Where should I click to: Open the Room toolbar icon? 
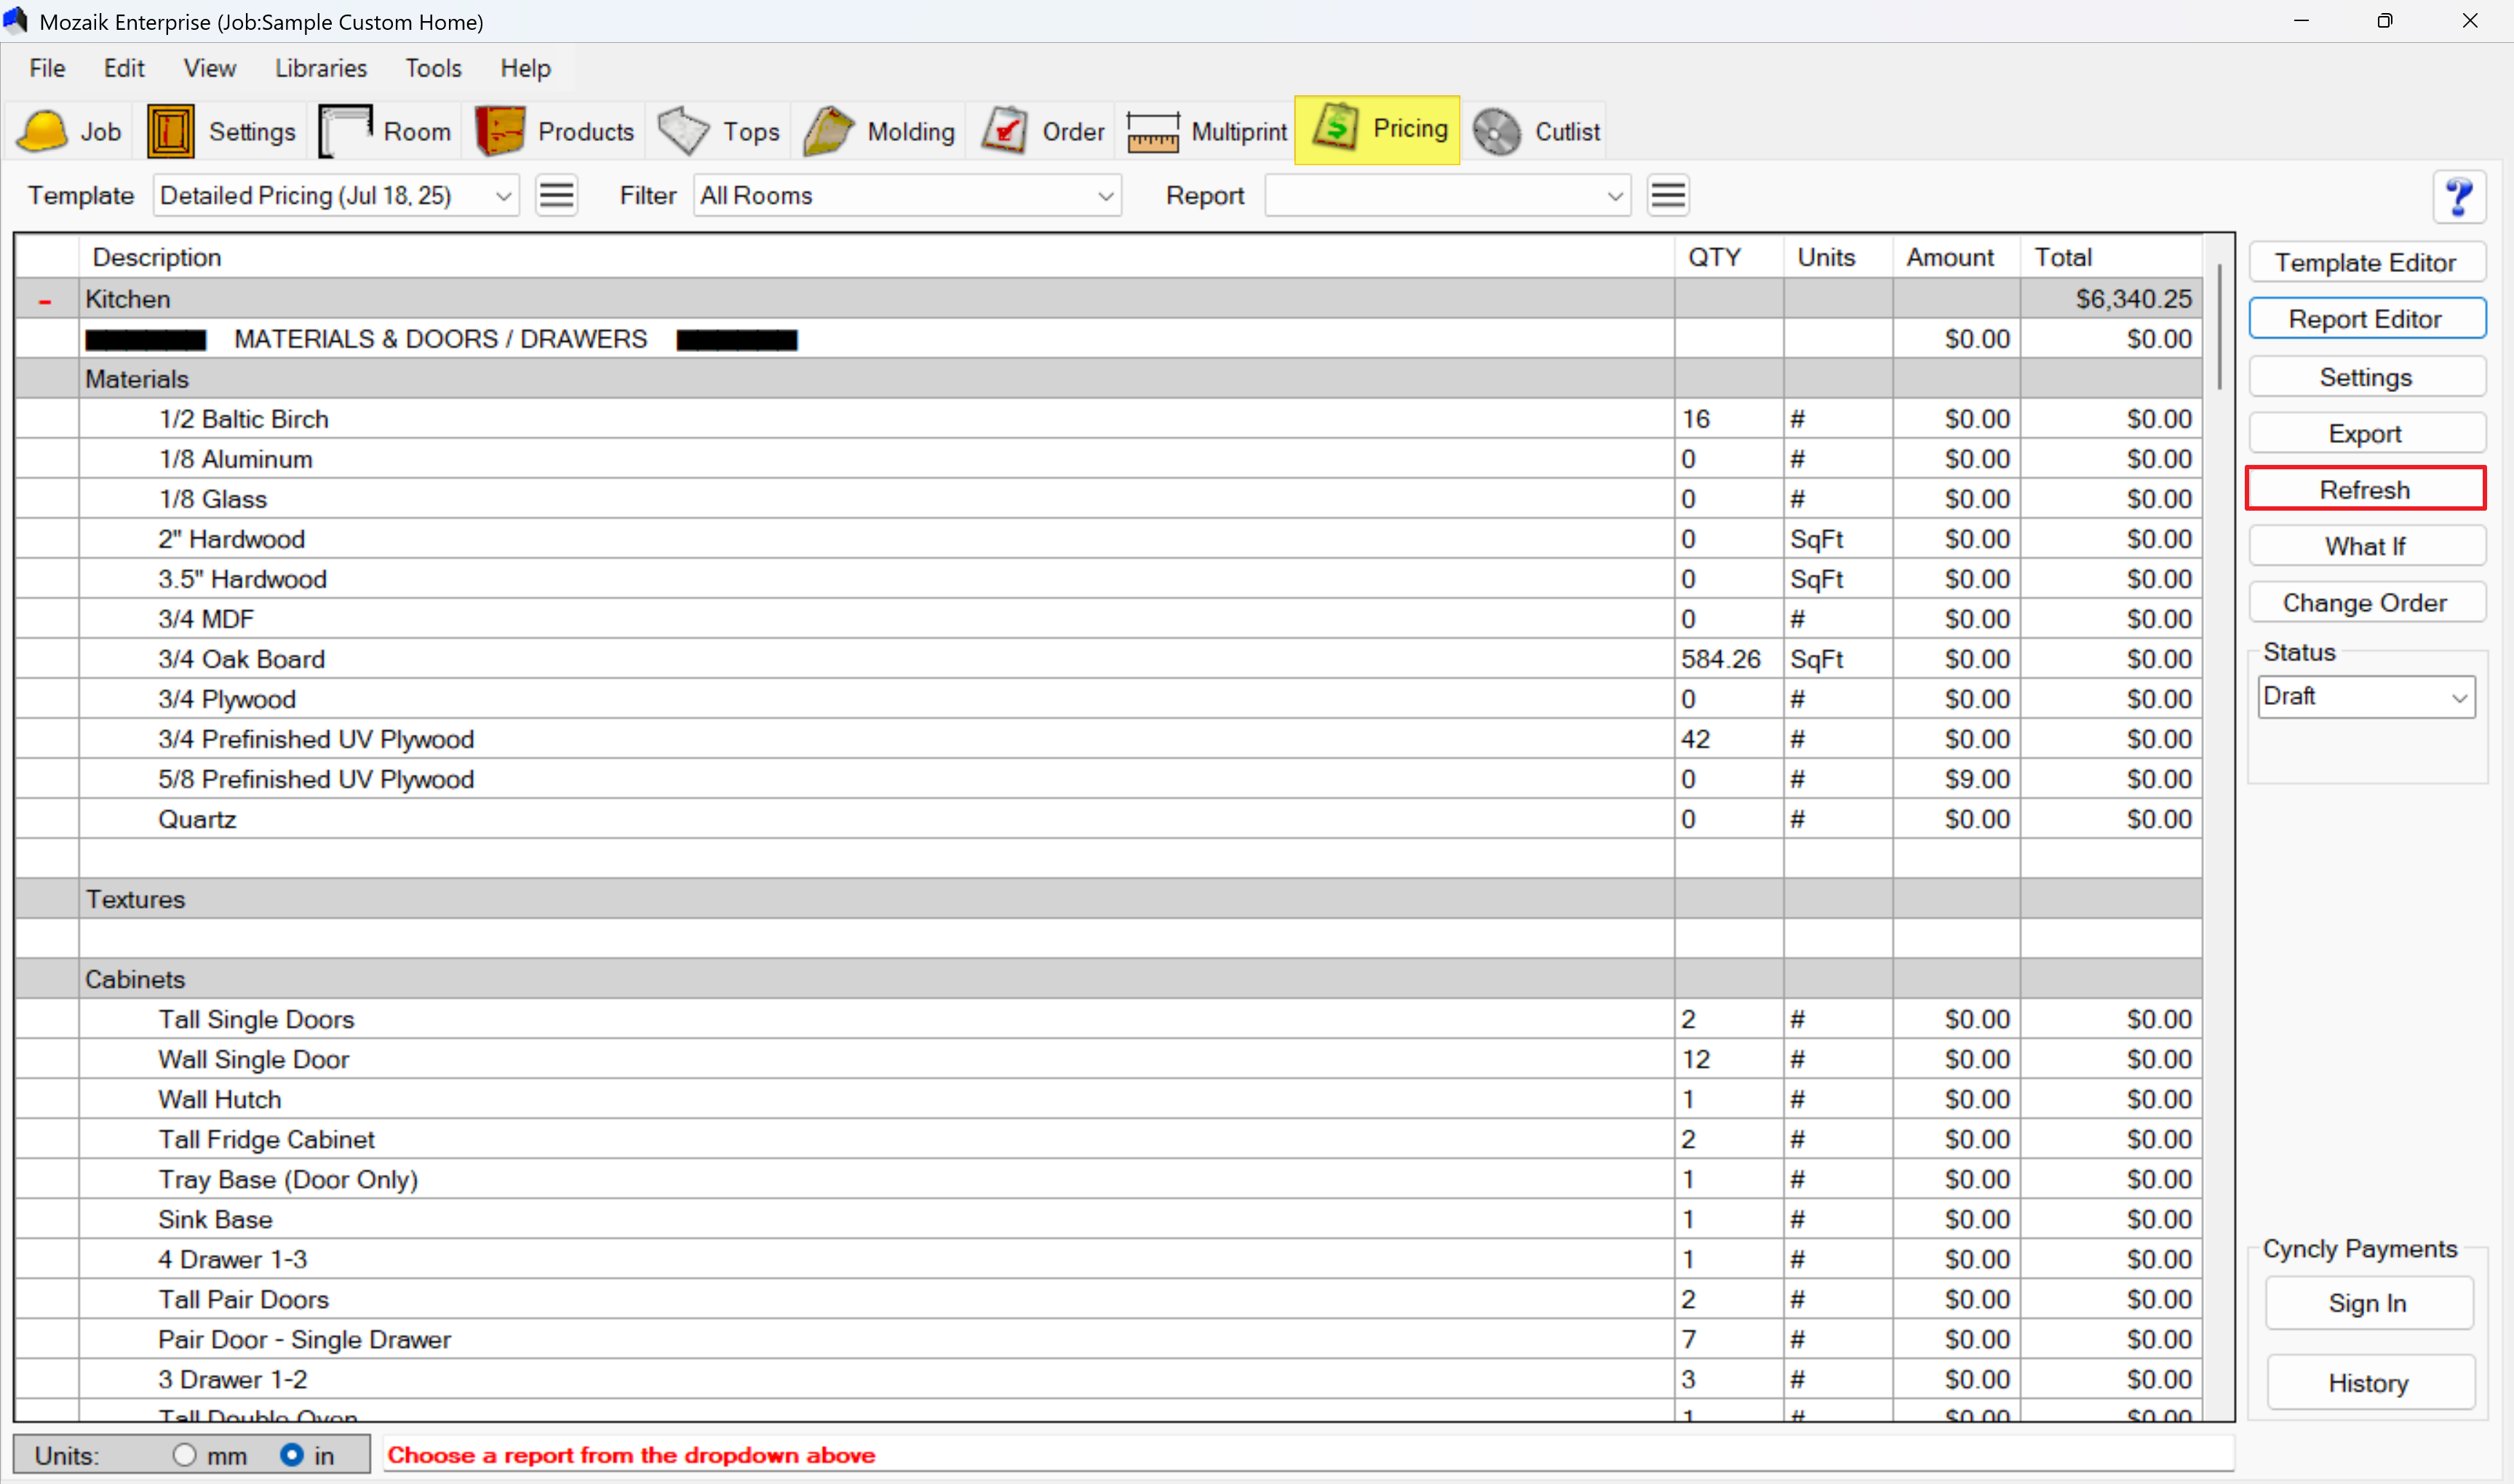(346, 131)
